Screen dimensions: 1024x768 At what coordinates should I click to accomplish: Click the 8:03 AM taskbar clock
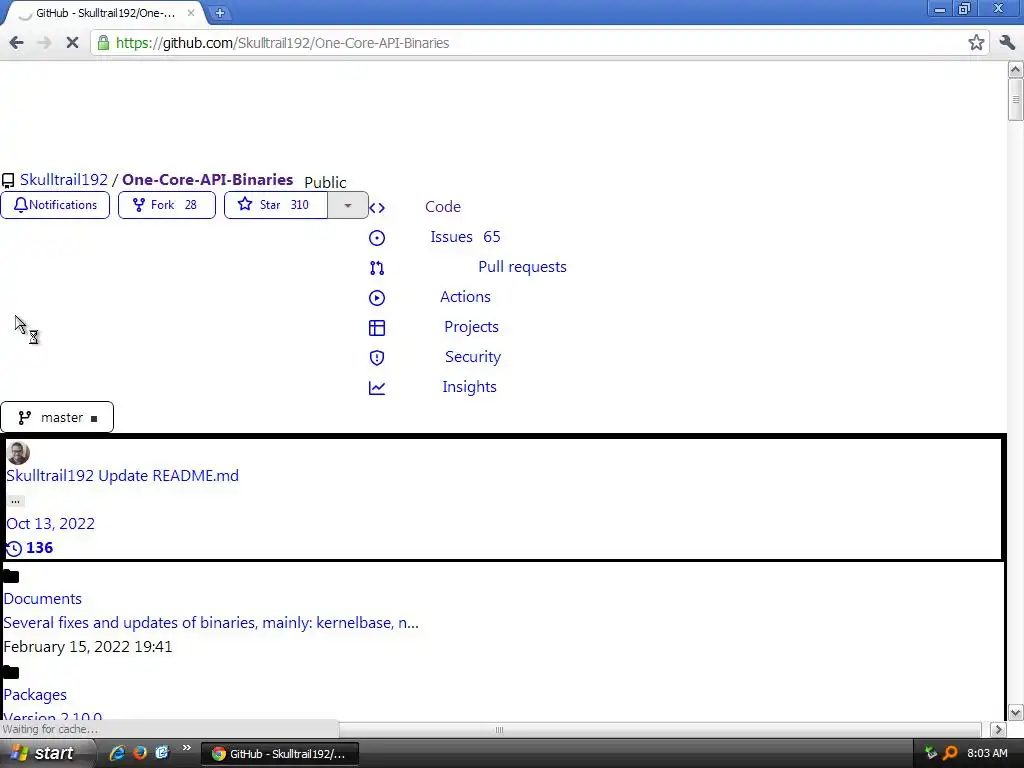pos(987,753)
